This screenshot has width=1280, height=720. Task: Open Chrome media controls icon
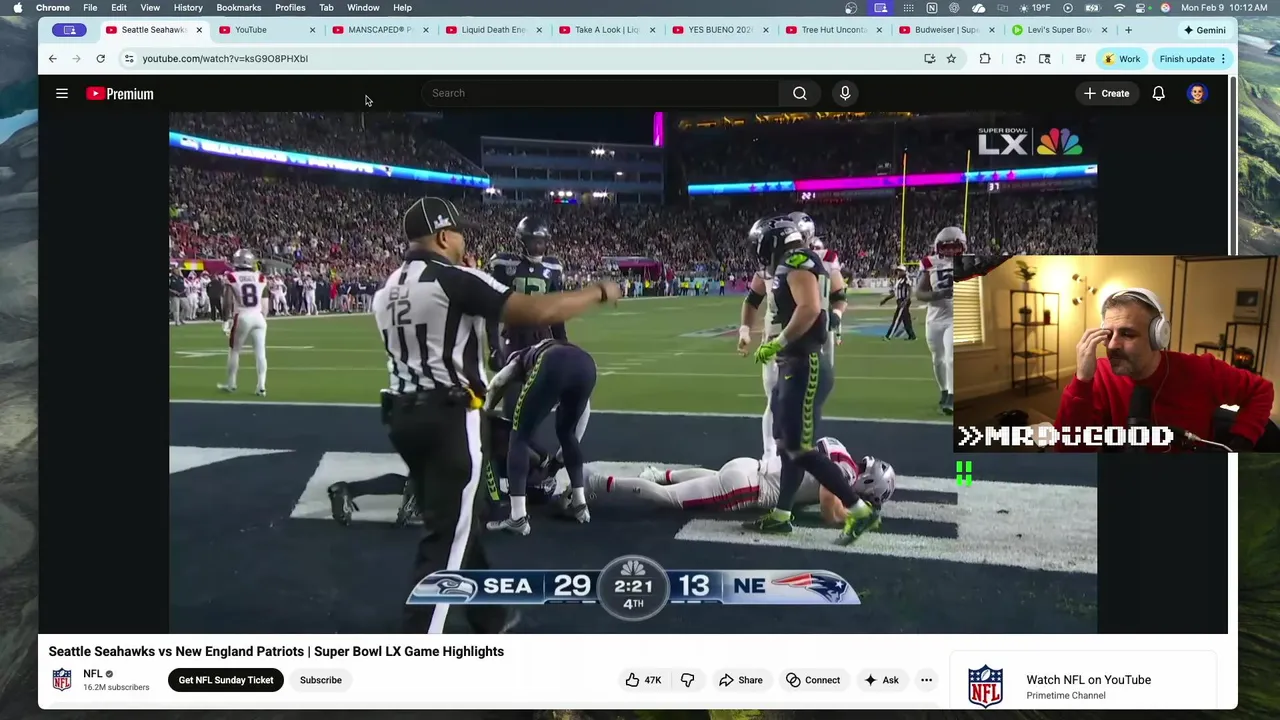(1080, 59)
